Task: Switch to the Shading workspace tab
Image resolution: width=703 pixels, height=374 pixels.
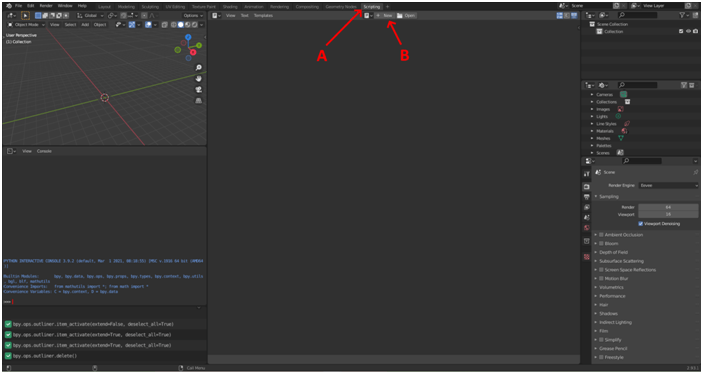Action: pos(230,7)
